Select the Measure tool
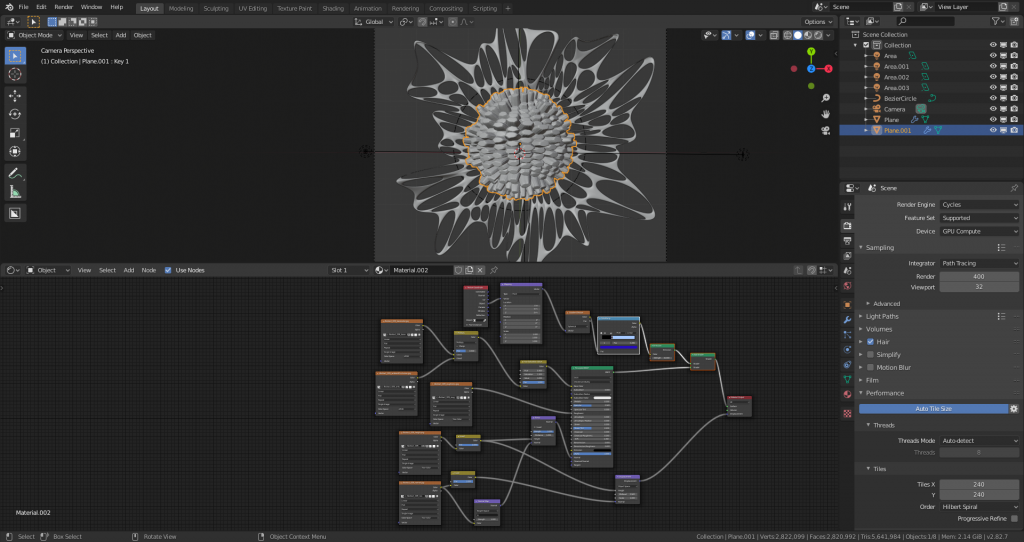 (14, 192)
